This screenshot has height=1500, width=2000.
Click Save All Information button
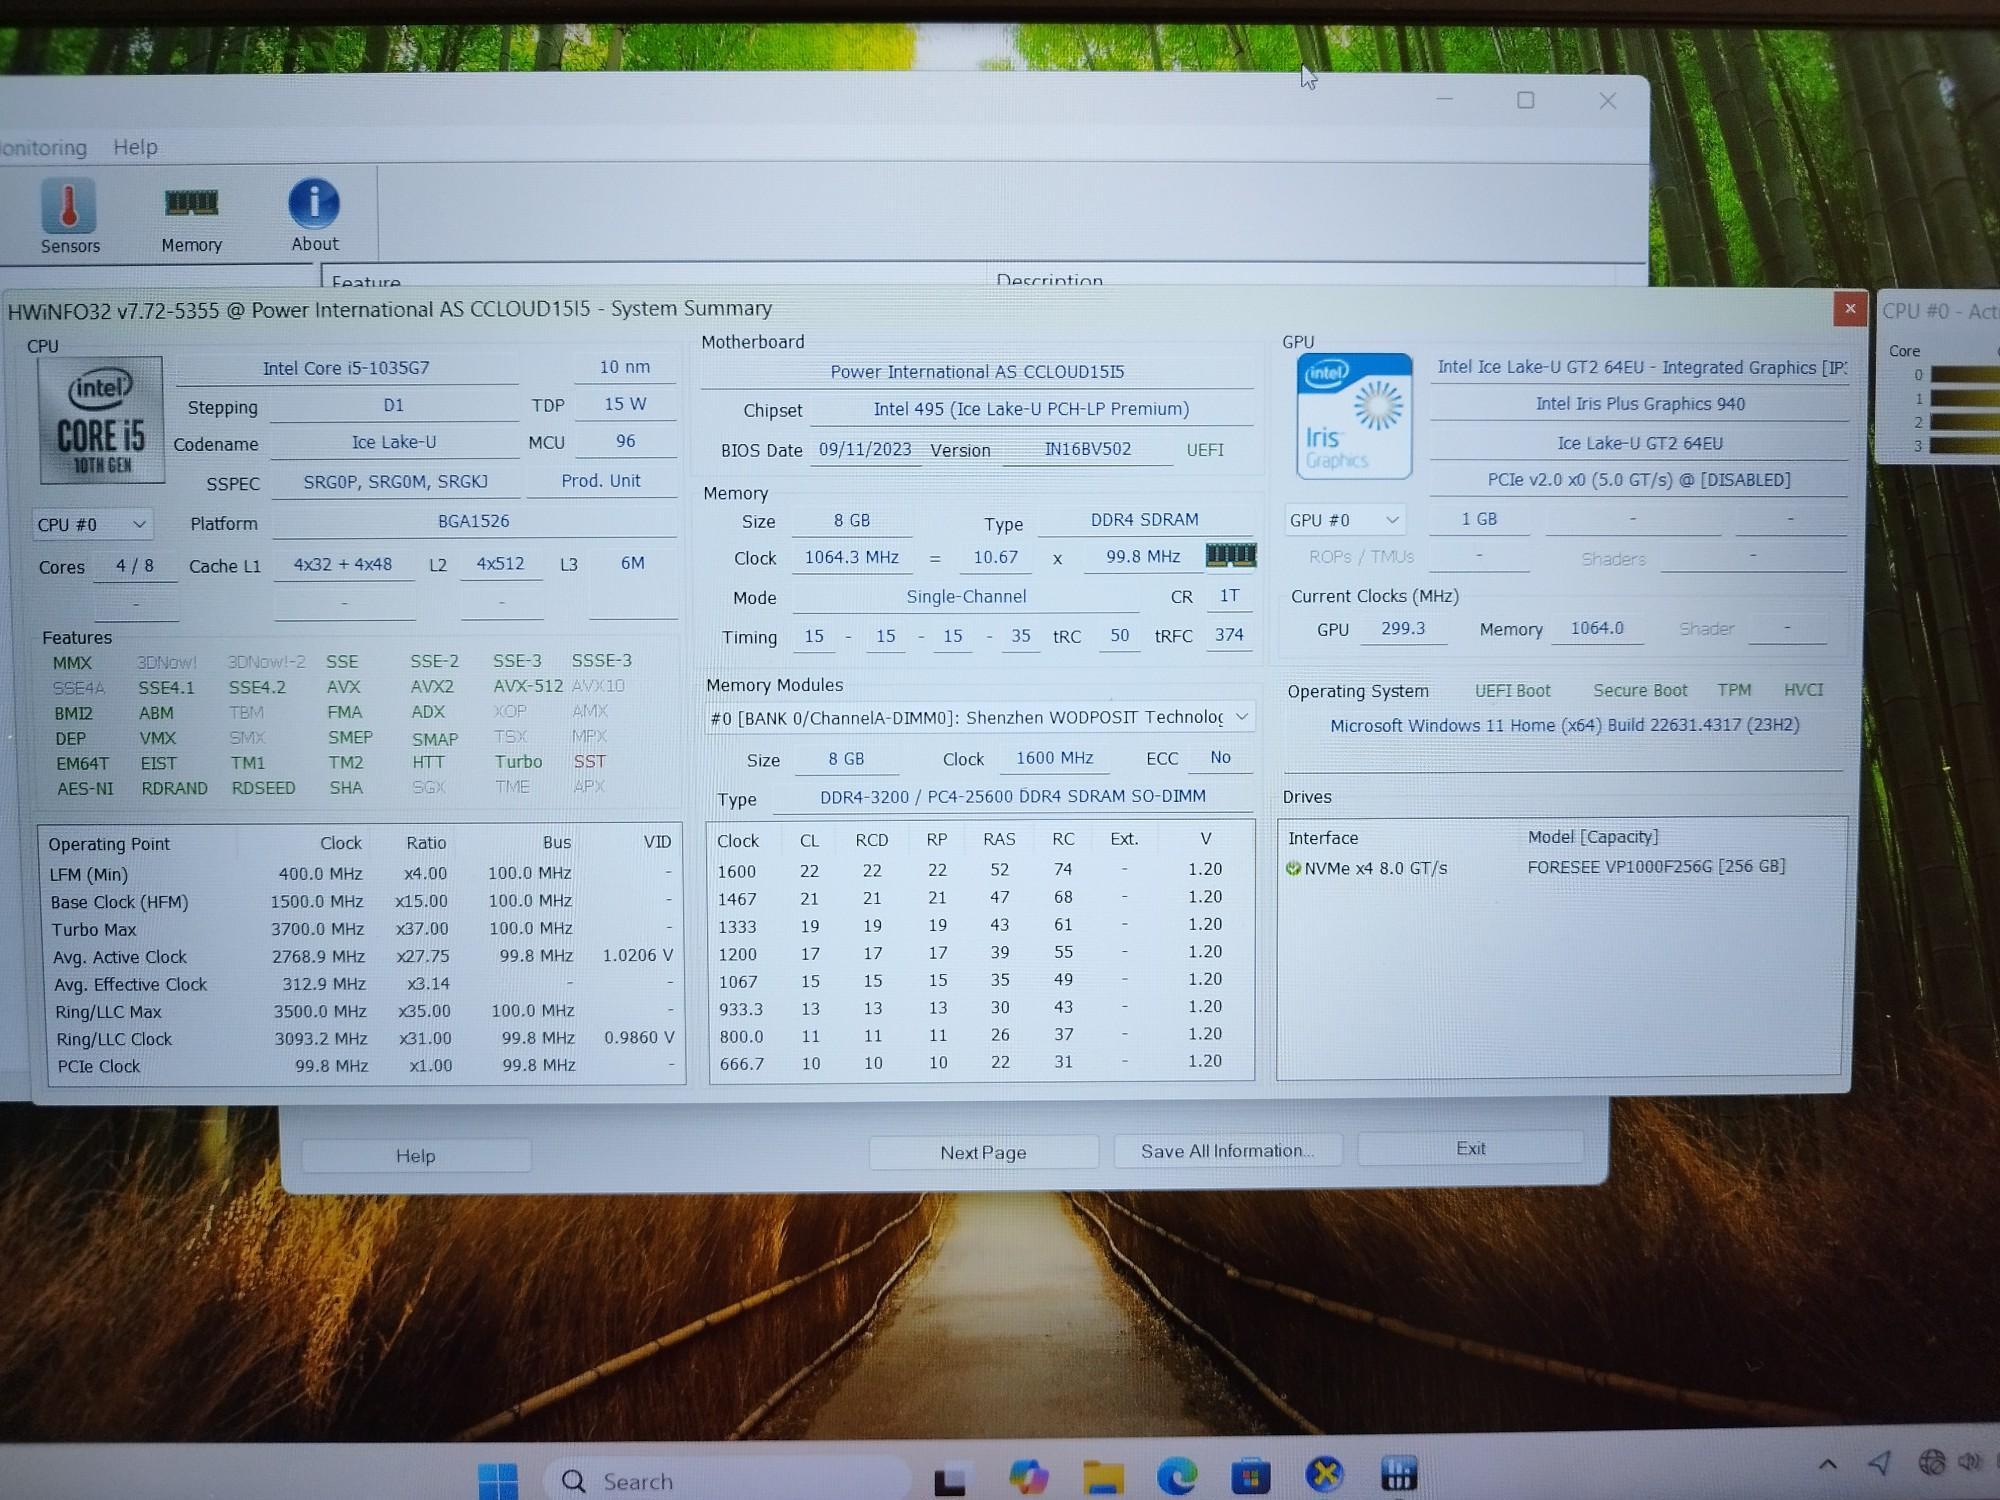tap(1227, 1151)
